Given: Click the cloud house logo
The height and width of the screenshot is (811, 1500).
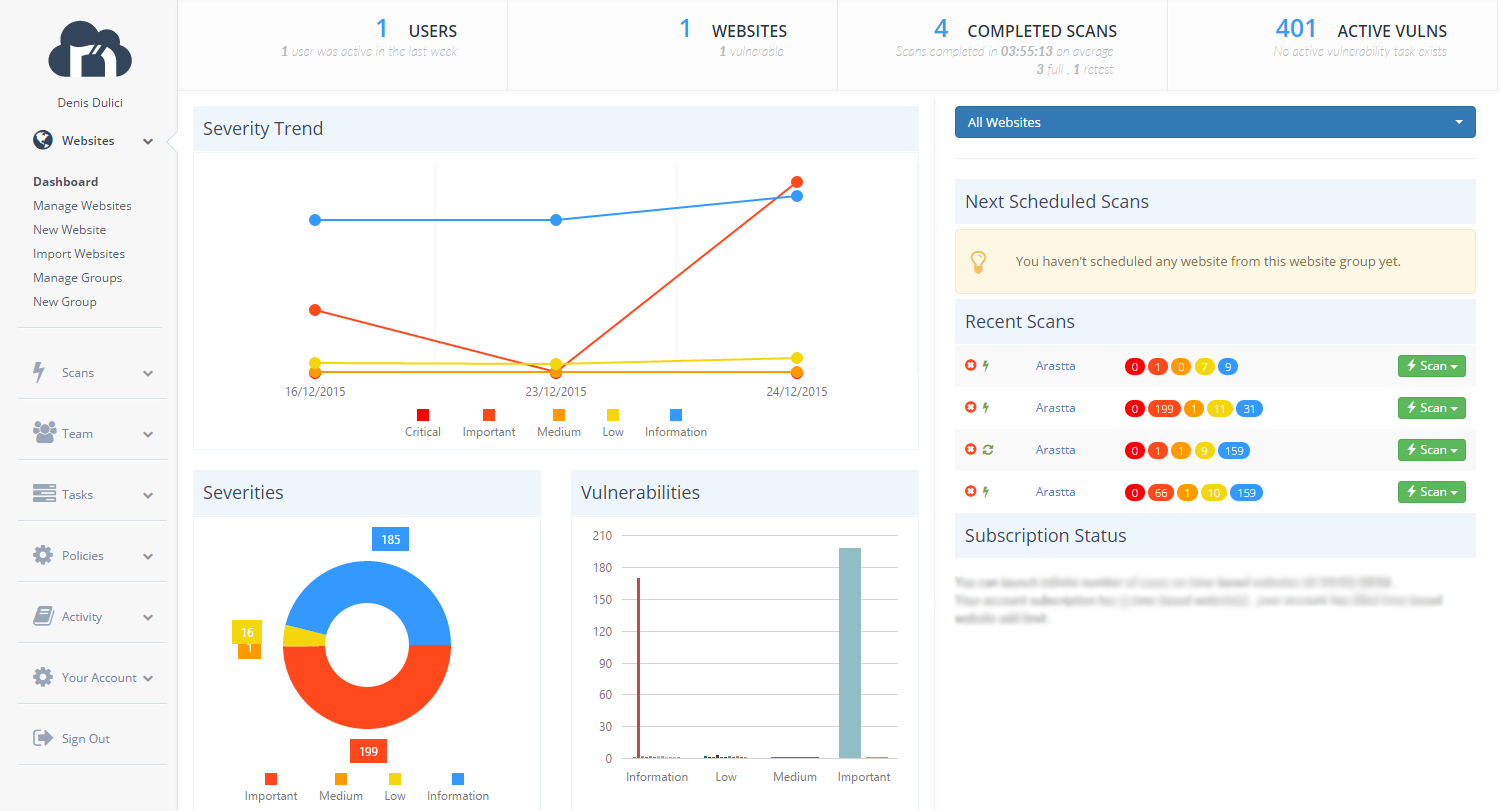Looking at the screenshot, I should (90, 49).
